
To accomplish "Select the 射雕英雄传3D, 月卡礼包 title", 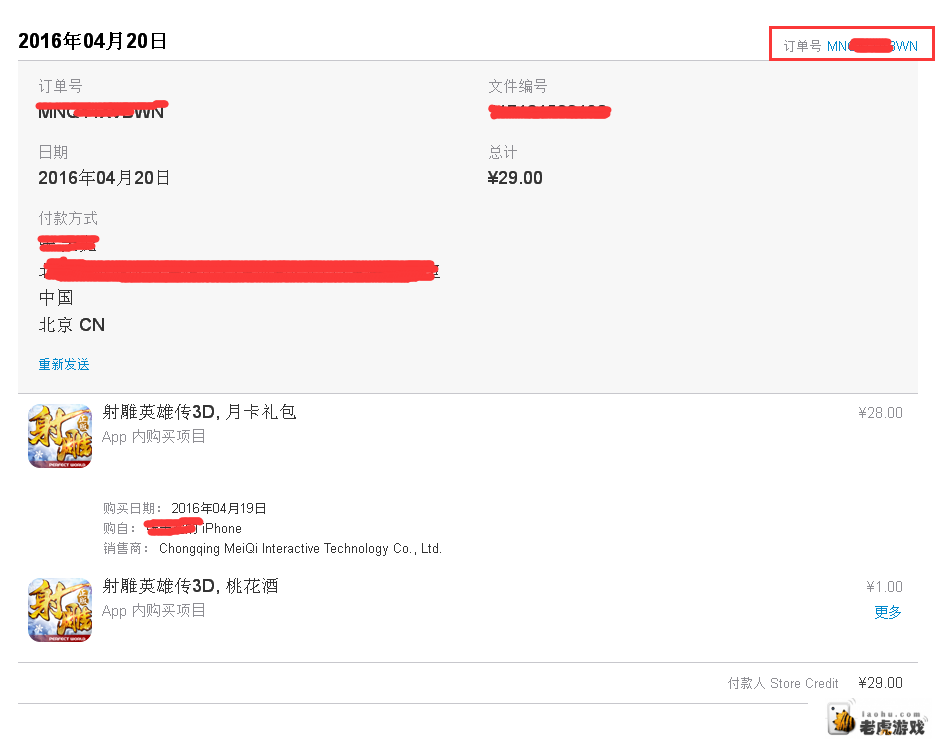I will pyautogui.click(x=199, y=412).
